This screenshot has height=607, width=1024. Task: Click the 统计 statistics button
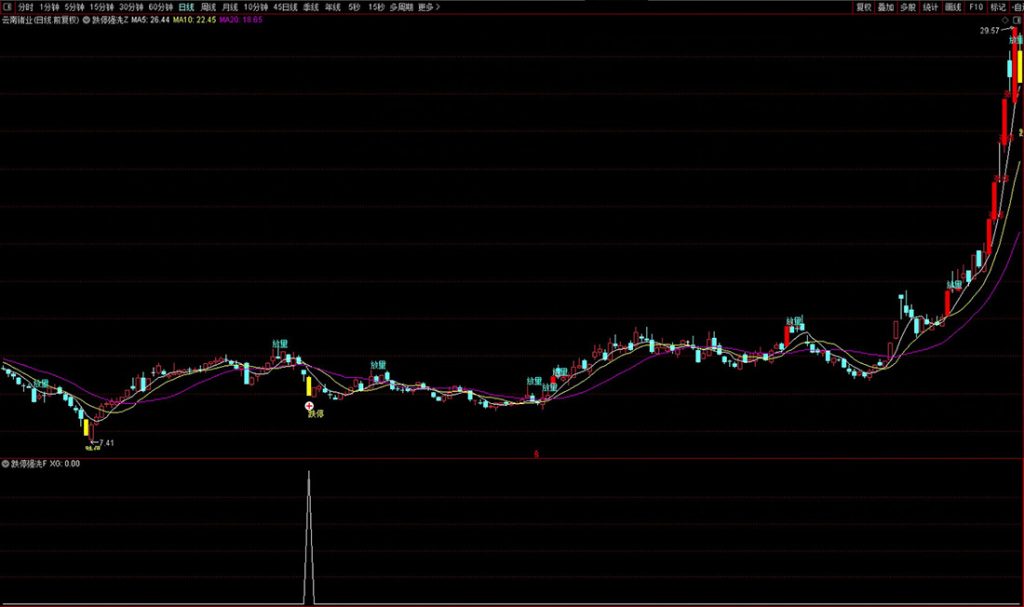(931, 7)
